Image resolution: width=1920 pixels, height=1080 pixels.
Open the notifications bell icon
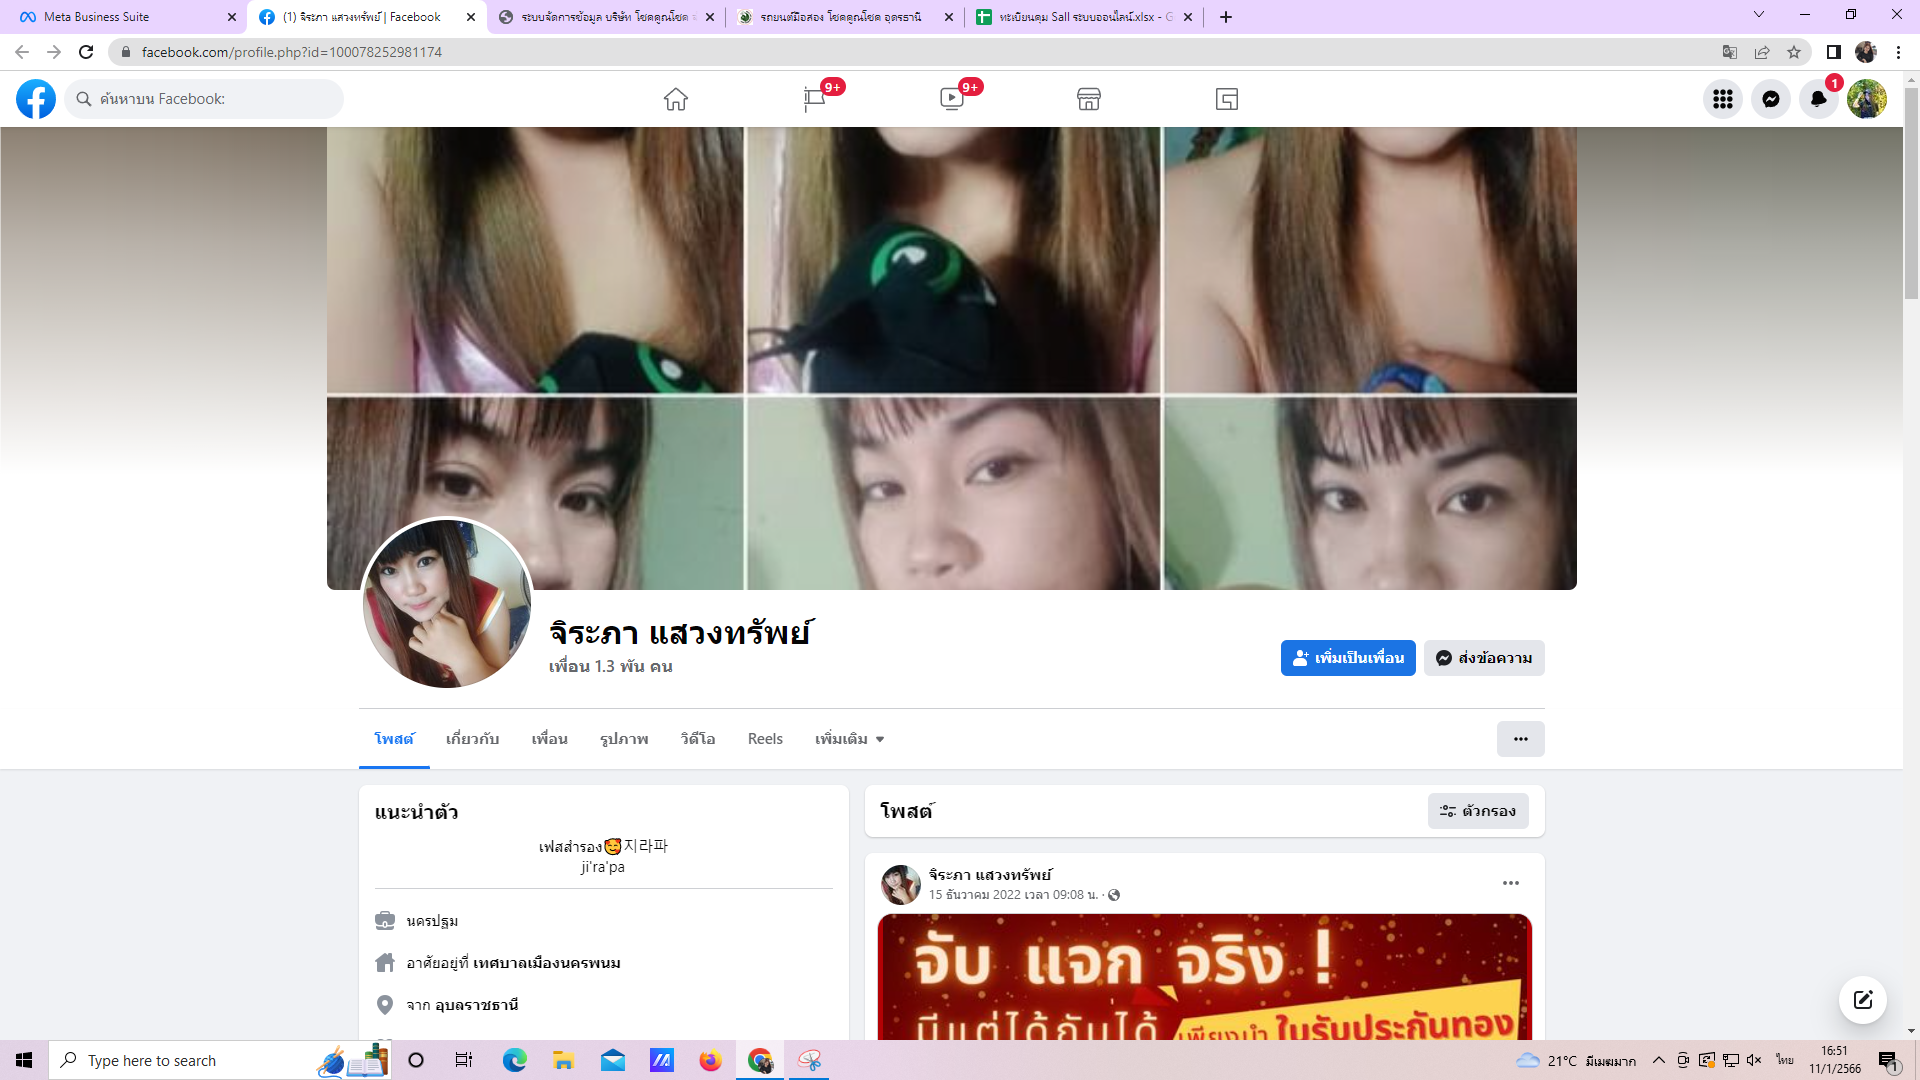(x=1818, y=99)
